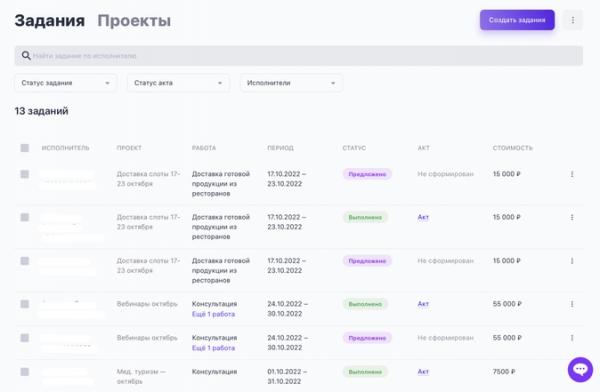This screenshot has height=392, width=600.
Task: Open Акт link in the 7500 ₽ row
Action: point(423,372)
